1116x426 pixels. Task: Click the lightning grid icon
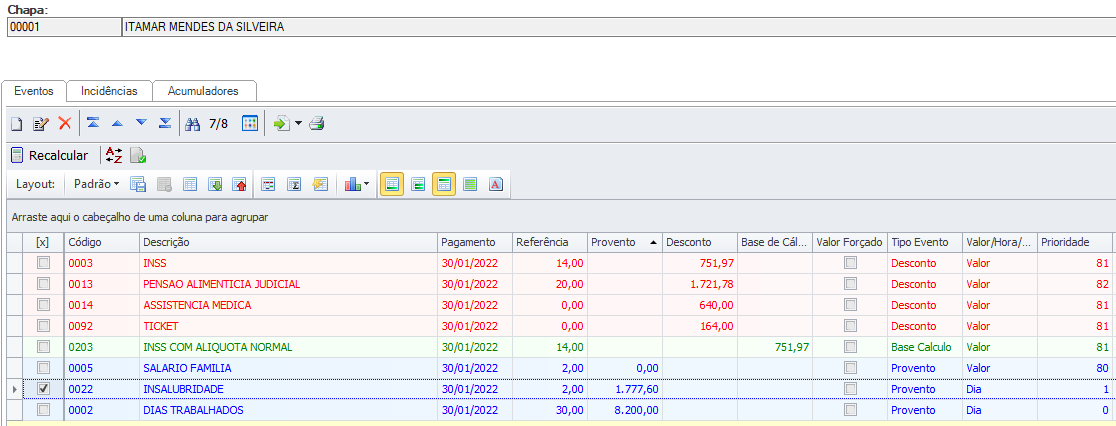[x=320, y=184]
